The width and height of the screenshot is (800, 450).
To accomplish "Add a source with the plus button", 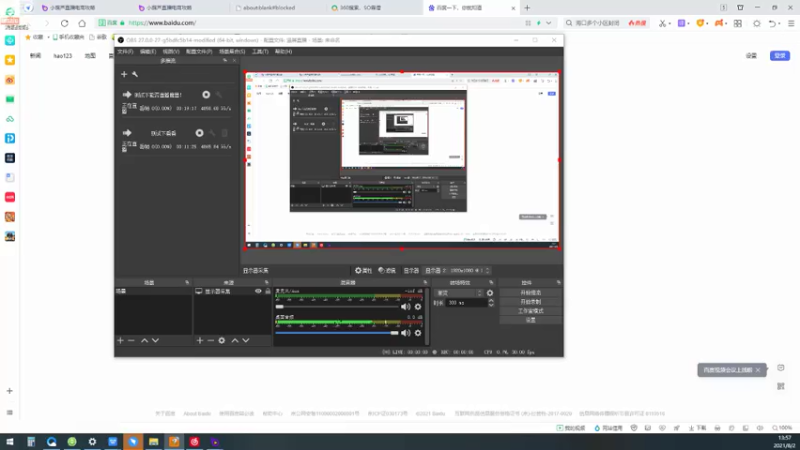I will (x=199, y=340).
